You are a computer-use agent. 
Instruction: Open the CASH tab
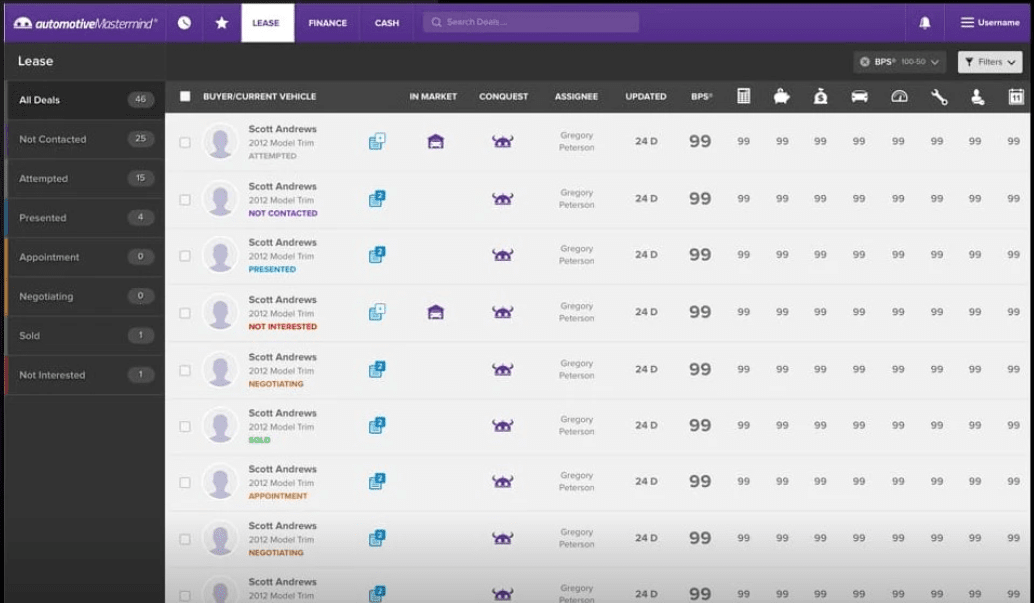pyautogui.click(x=387, y=22)
